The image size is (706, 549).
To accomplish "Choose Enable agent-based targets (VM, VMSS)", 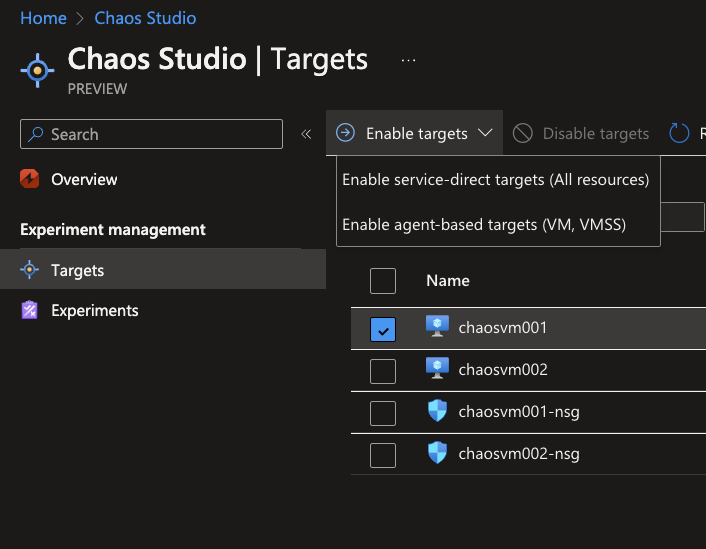I will coord(484,224).
